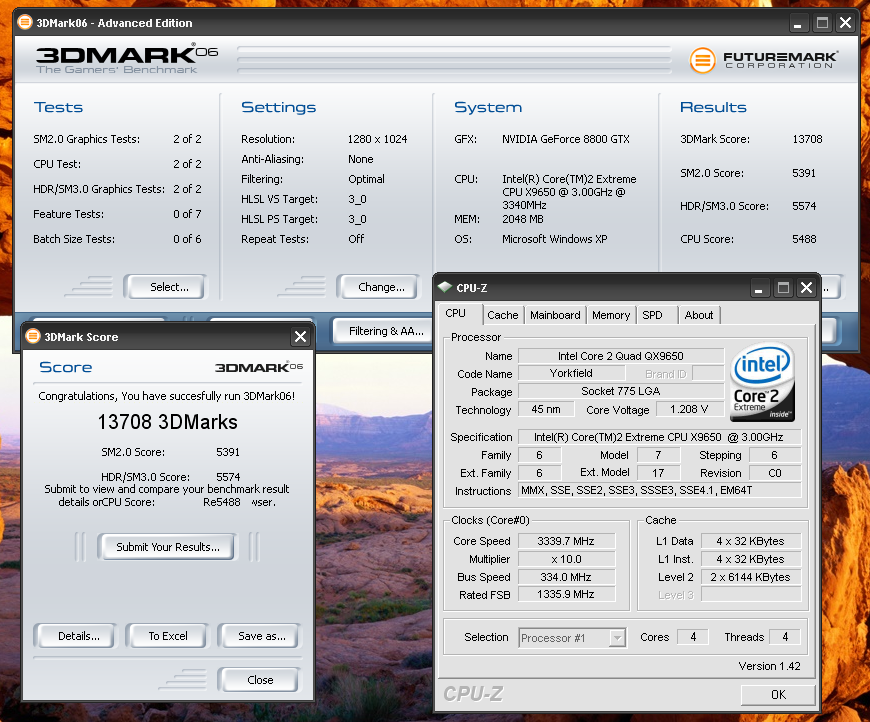Click the 3DMark Score value 13708 under Results
Viewport: 870px width, 722px height.
coord(807,139)
